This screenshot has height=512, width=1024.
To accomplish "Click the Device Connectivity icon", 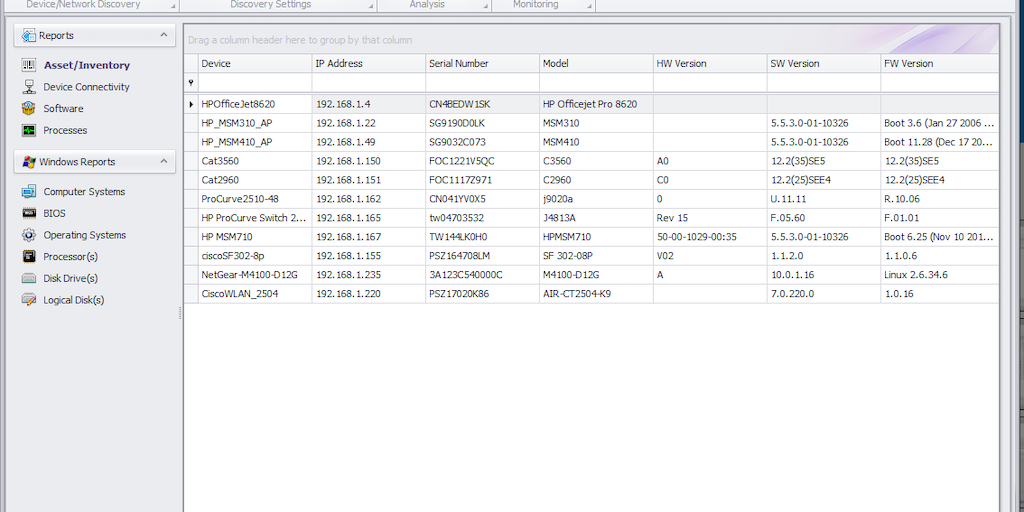I will point(29,87).
